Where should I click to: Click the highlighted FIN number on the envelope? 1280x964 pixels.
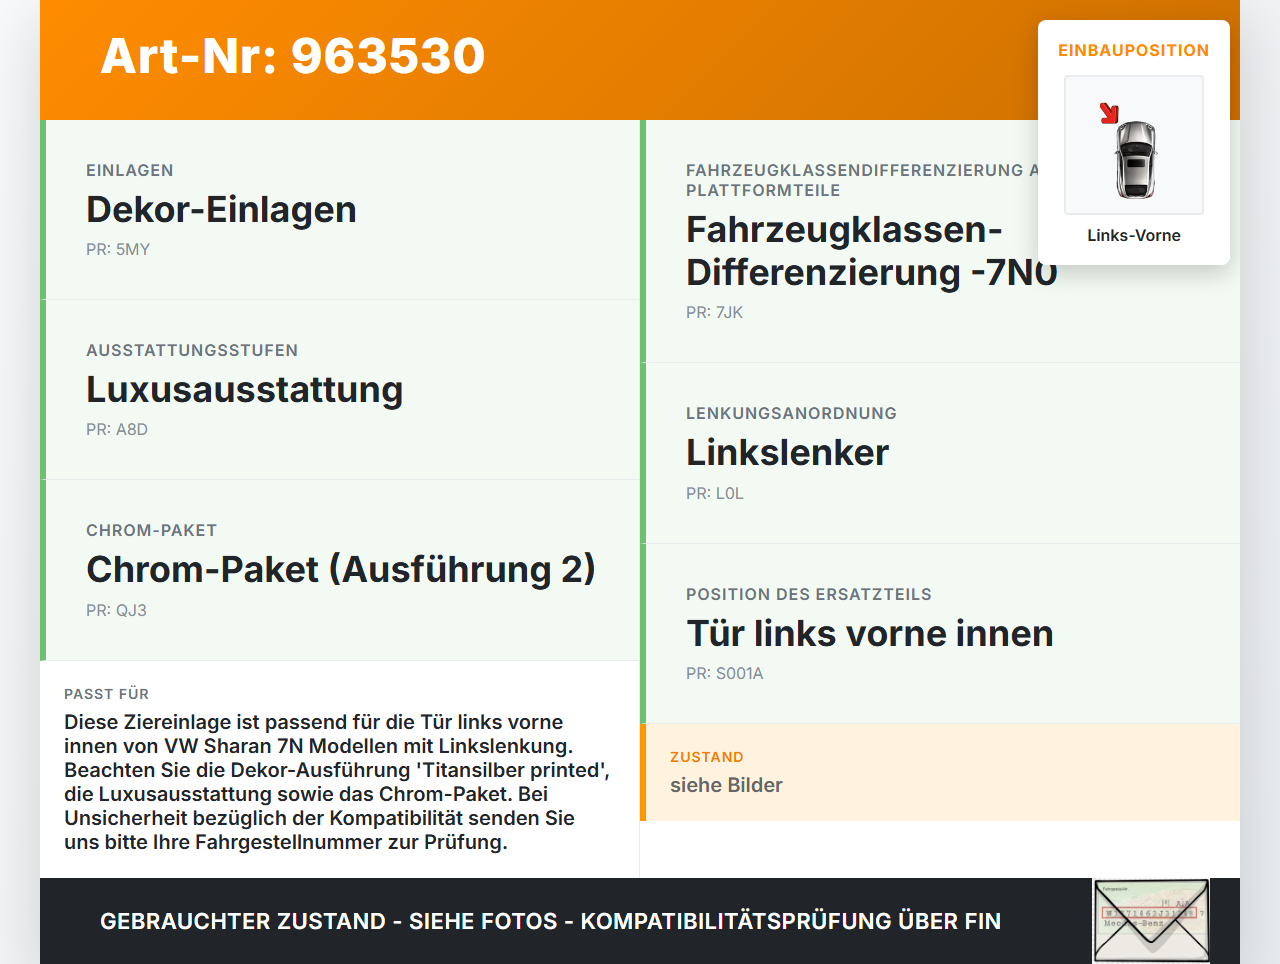click(x=1150, y=915)
